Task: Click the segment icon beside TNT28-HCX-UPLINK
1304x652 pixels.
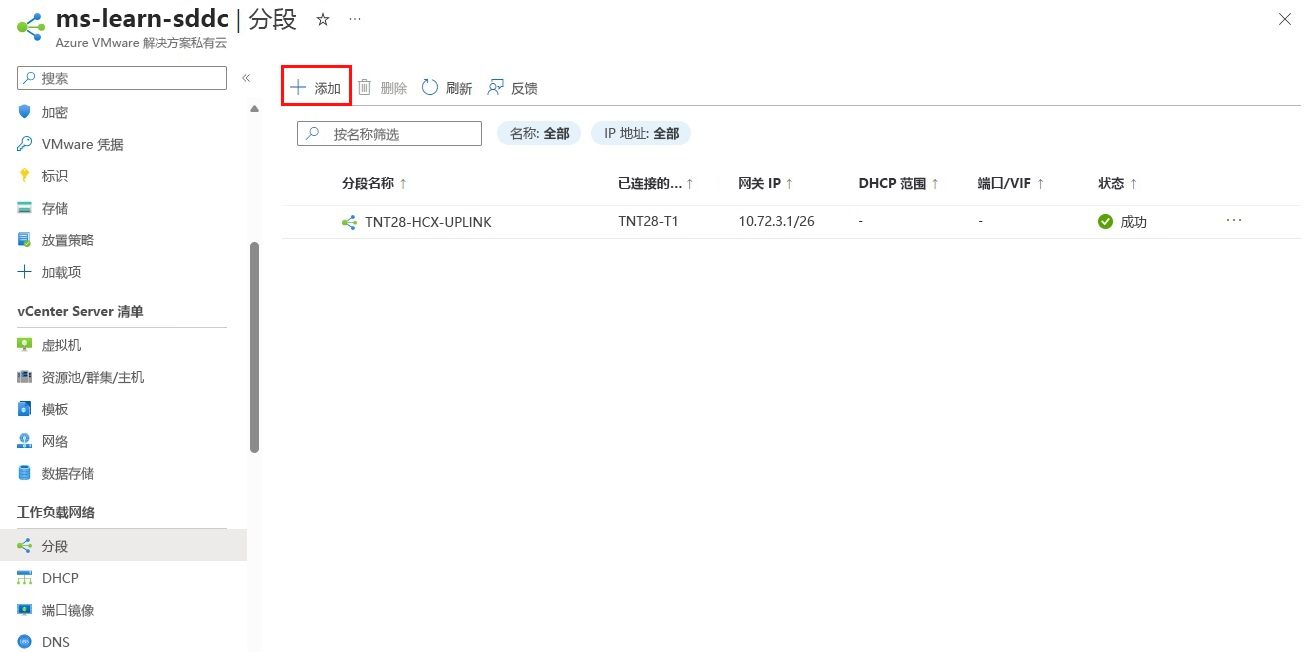Action: coord(349,222)
